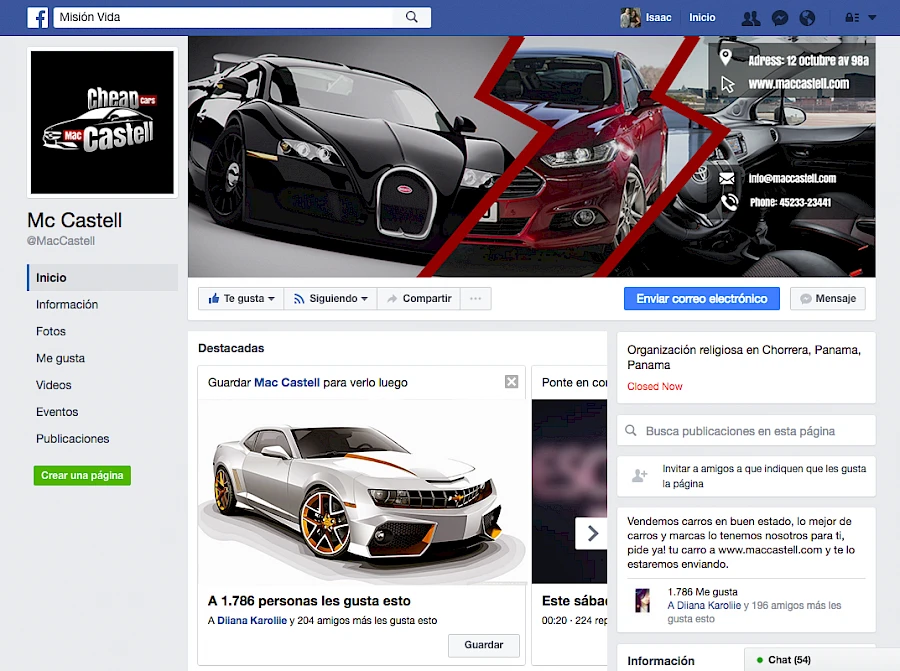The height and width of the screenshot is (671, 900).
Task: Select Inicio in the page sidebar
Action: click(103, 278)
